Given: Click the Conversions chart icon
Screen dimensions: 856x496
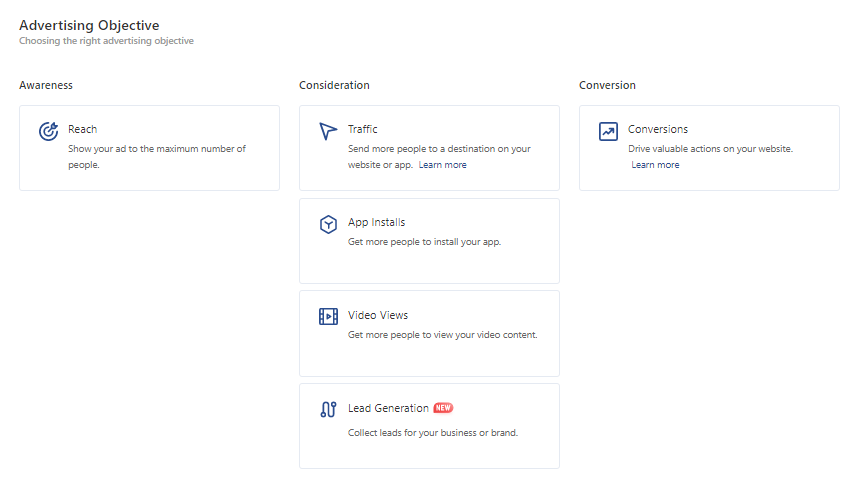Looking at the screenshot, I should [x=608, y=131].
